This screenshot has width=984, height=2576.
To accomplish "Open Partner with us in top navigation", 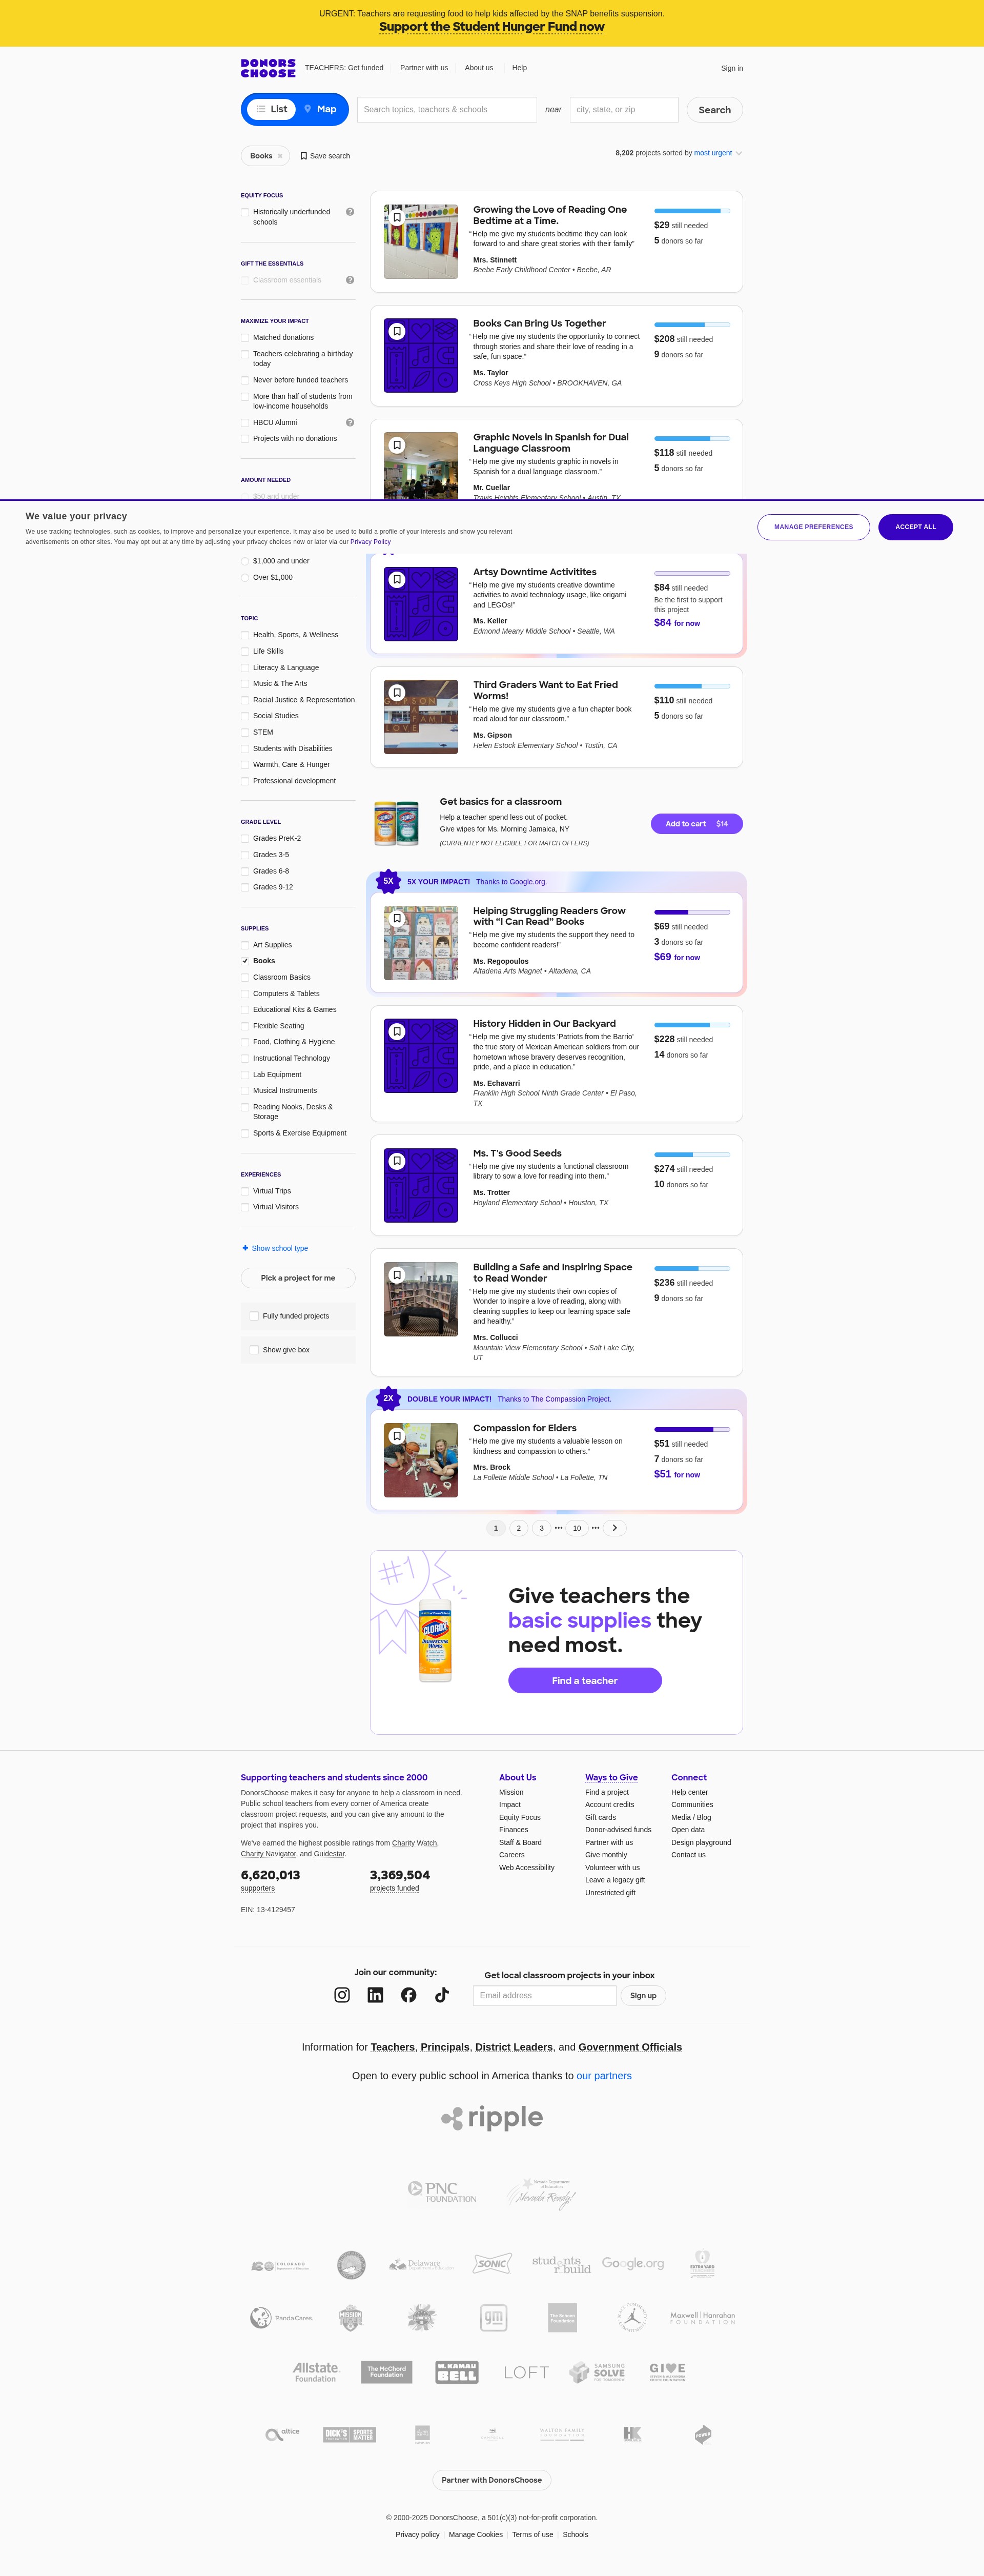I will pos(424,68).
